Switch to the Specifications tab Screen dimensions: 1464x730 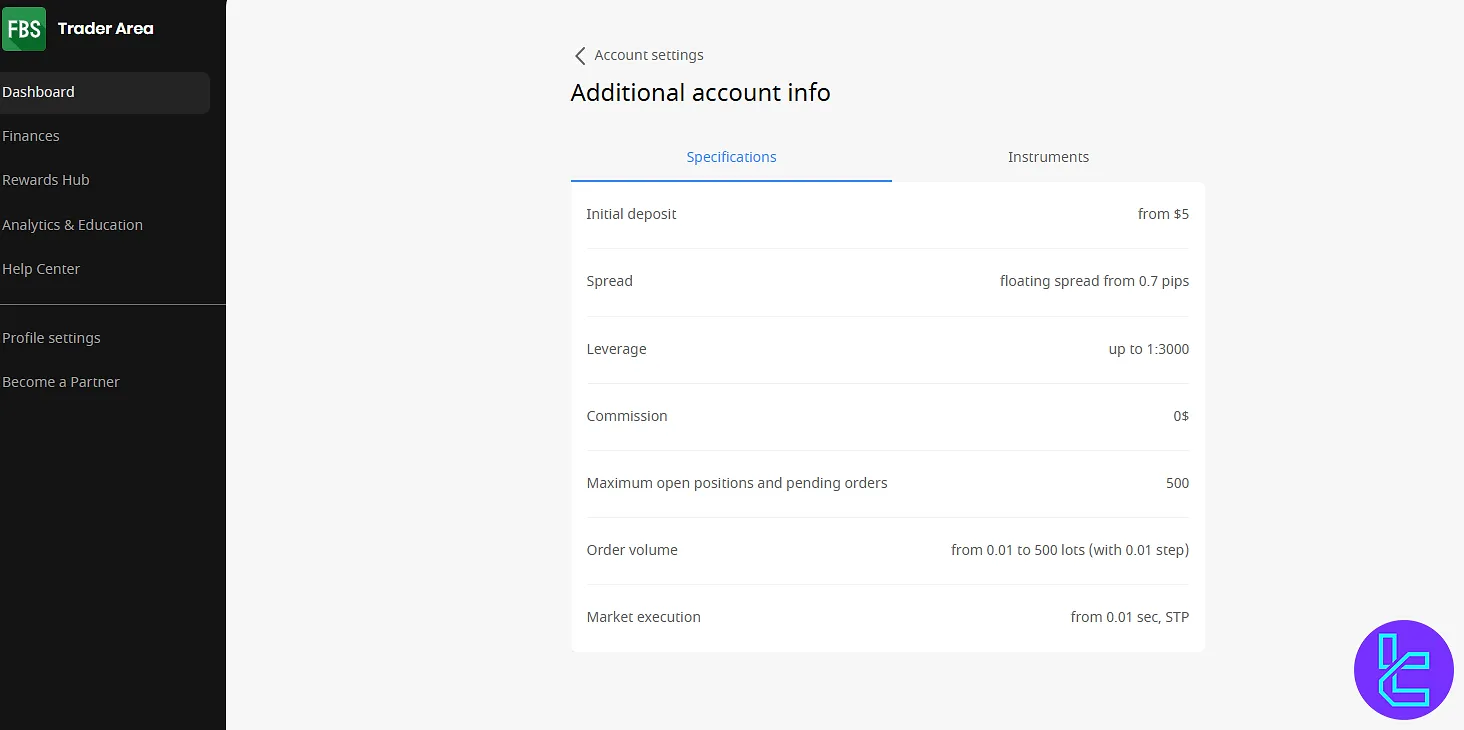[731, 157]
